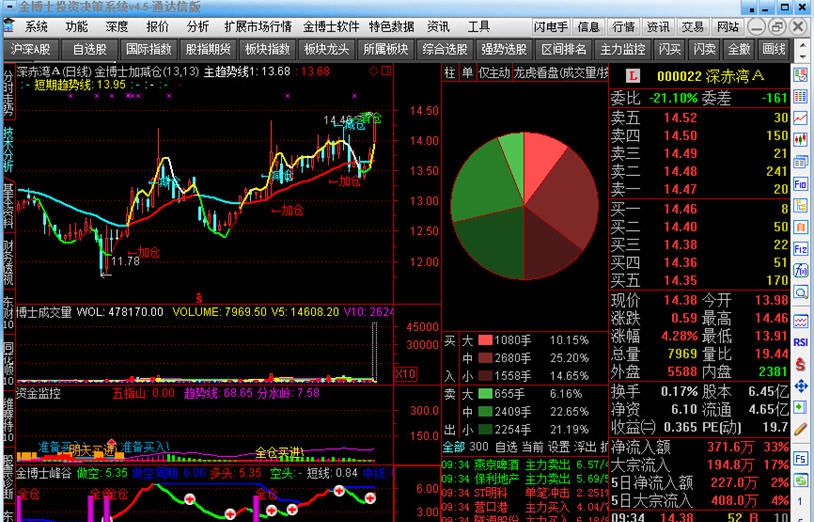The height and width of the screenshot is (522, 814).
Task: Switch to the 技术分析 side tab
Action: (9, 149)
